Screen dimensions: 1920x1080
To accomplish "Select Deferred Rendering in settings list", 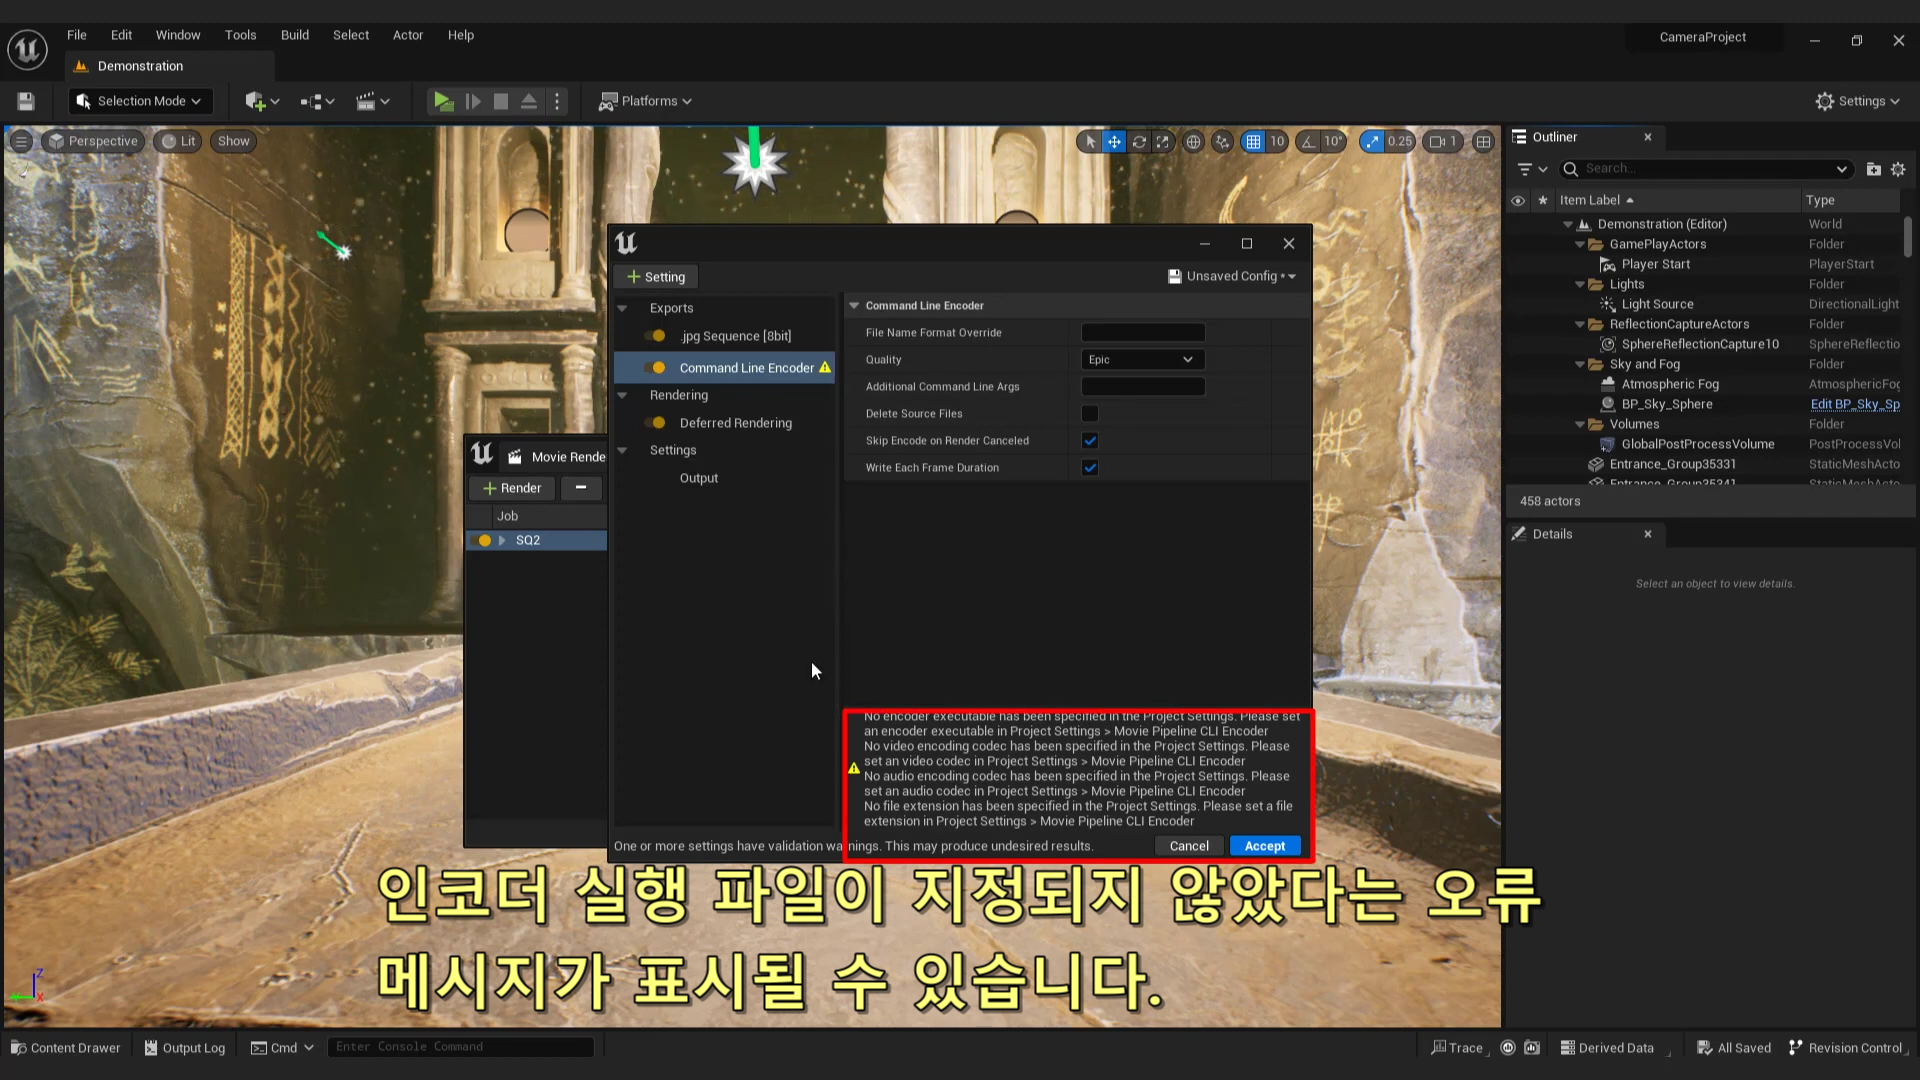I will pos(735,423).
